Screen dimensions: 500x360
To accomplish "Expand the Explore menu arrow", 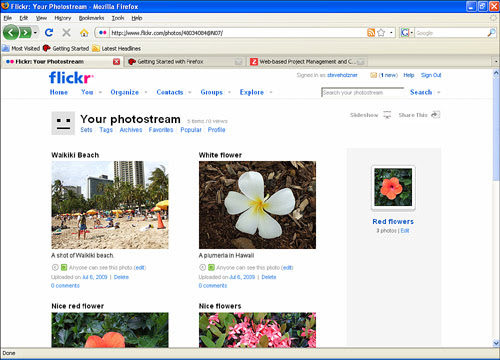I will click(271, 92).
